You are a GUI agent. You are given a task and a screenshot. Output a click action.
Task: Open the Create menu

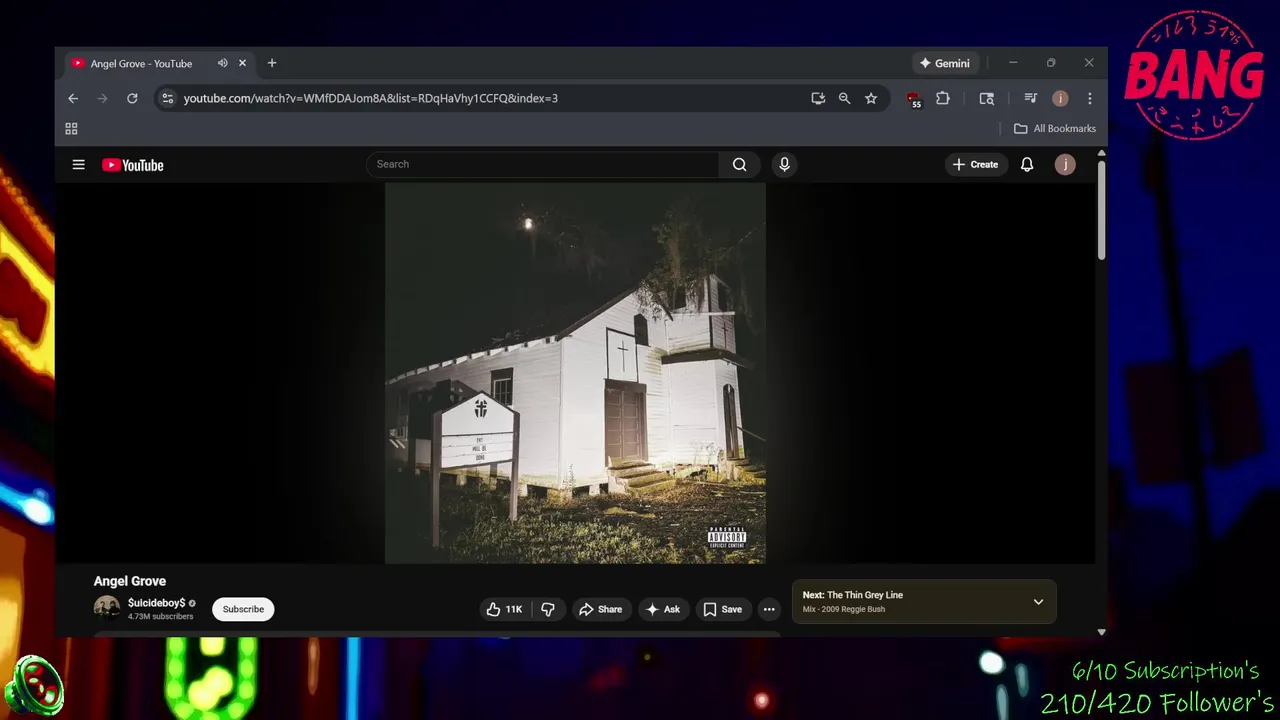(975, 164)
